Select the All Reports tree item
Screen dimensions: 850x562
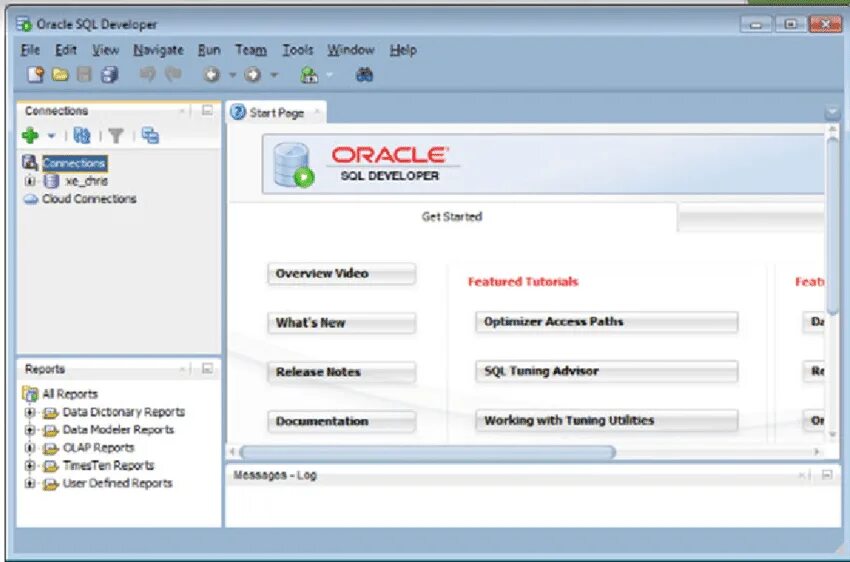pyautogui.click(x=70, y=394)
